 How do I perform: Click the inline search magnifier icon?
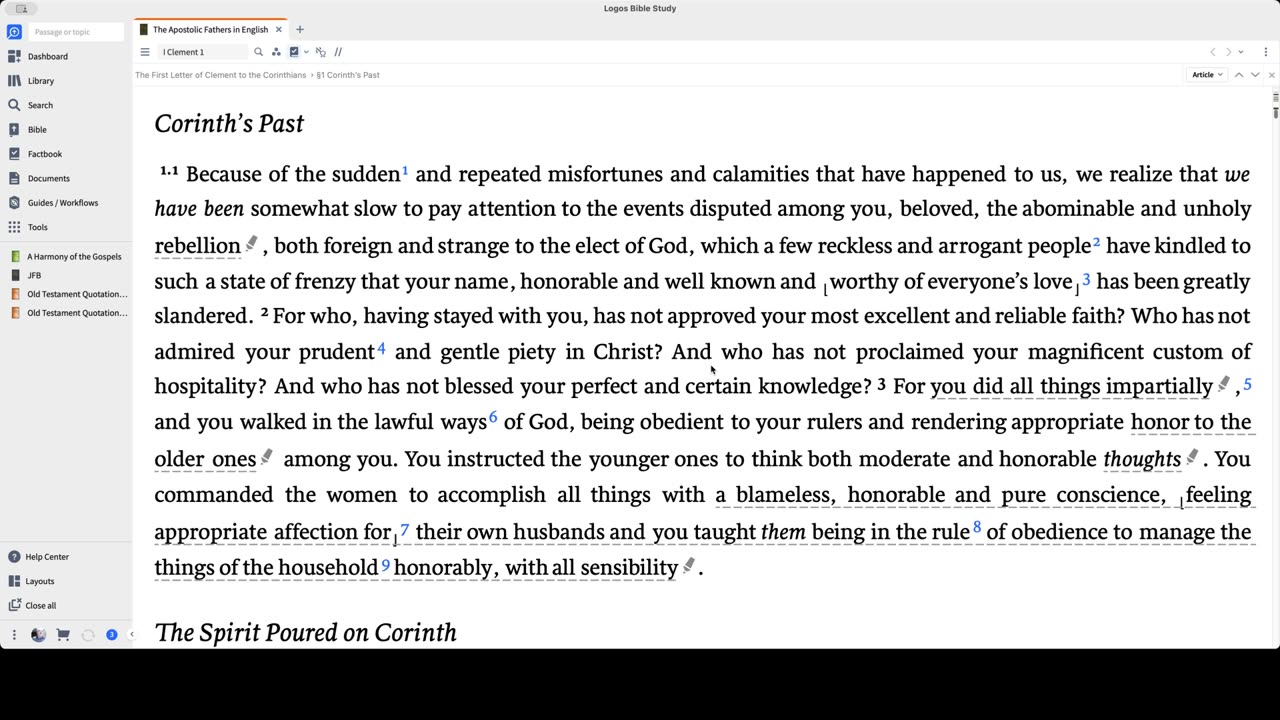point(258,52)
